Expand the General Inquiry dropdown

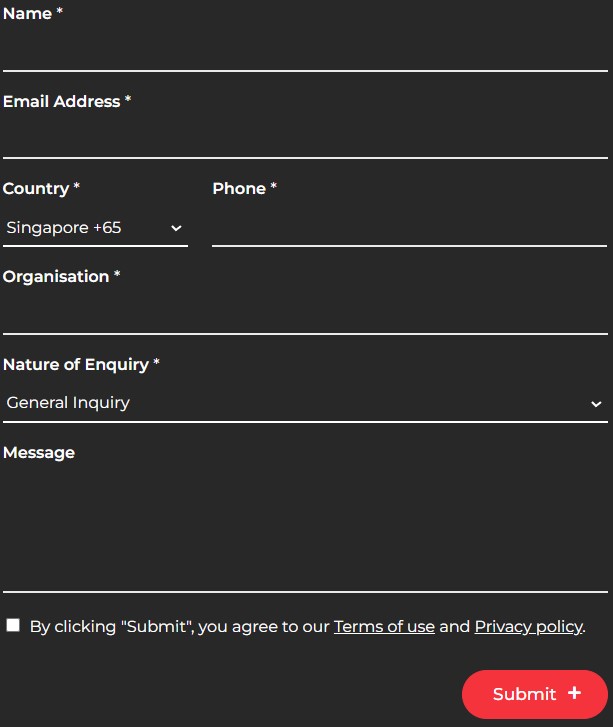coord(300,403)
